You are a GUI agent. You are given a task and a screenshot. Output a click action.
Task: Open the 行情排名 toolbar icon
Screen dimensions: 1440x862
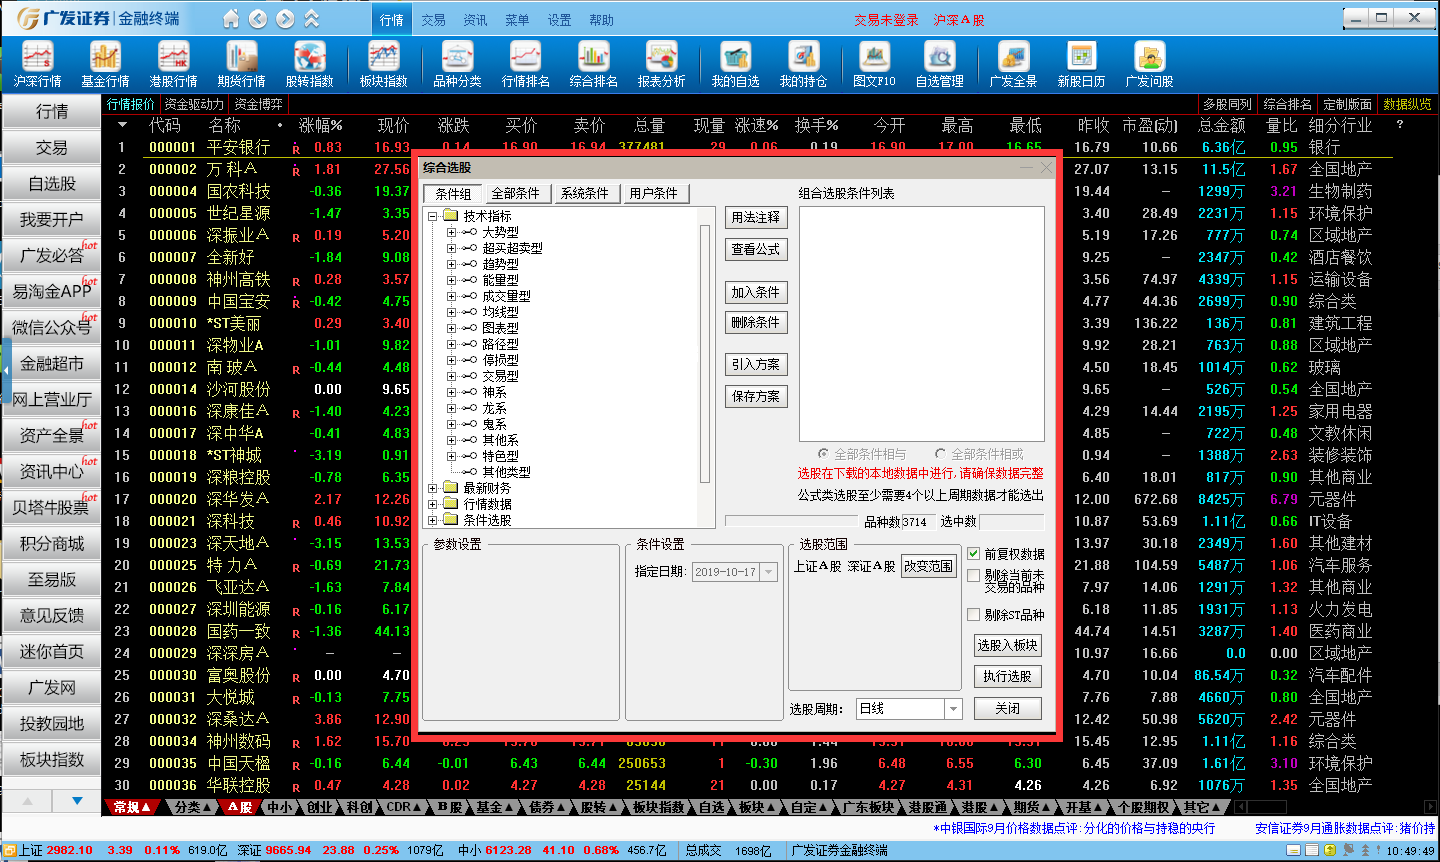(x=525, y=65)
